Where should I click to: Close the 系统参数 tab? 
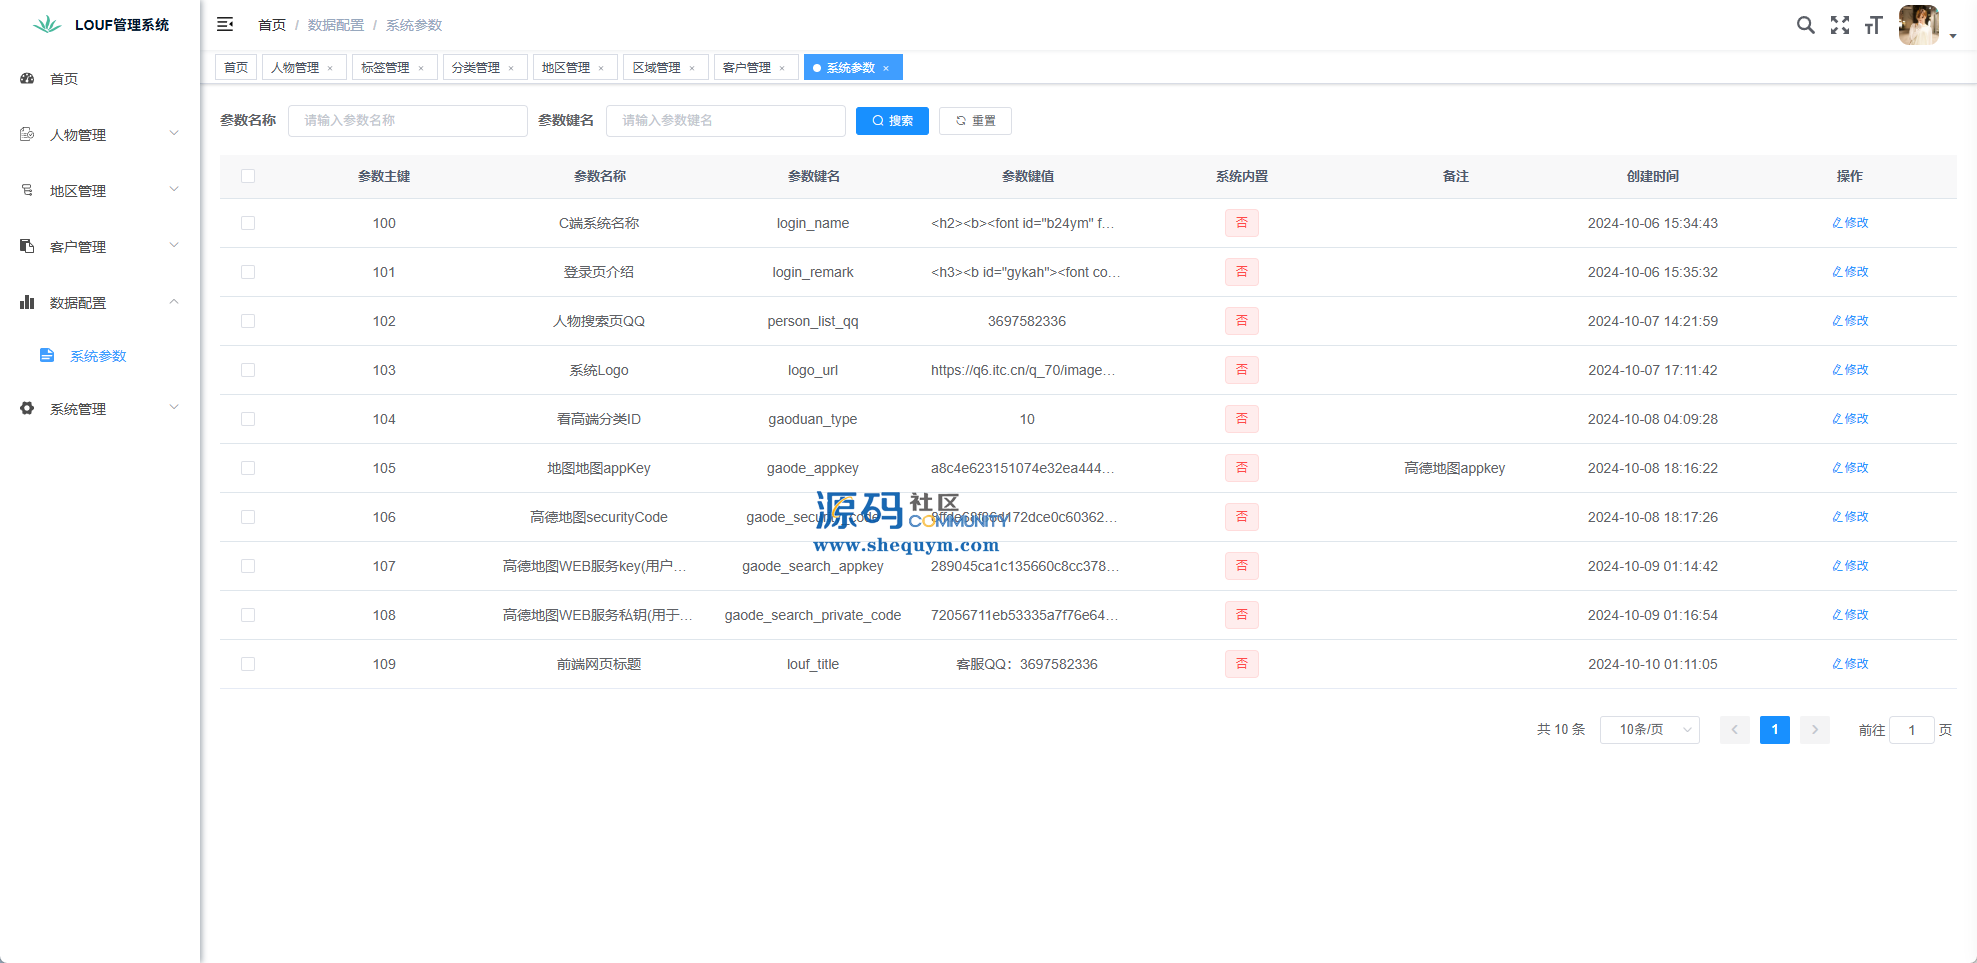(886, 68)
